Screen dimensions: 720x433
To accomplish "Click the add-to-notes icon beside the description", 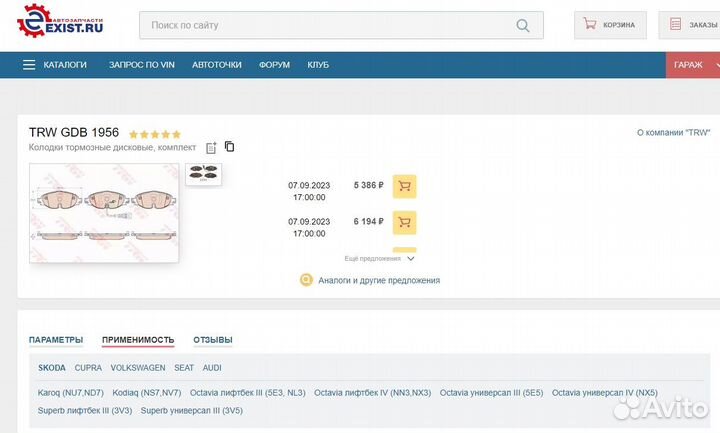I will click(211, 148).
